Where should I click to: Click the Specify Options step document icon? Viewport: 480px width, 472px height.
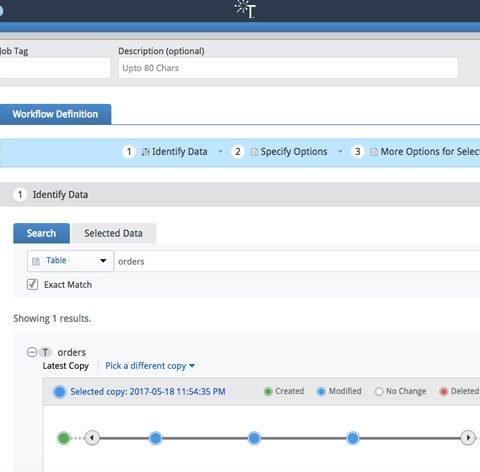(x=254, y=152)
